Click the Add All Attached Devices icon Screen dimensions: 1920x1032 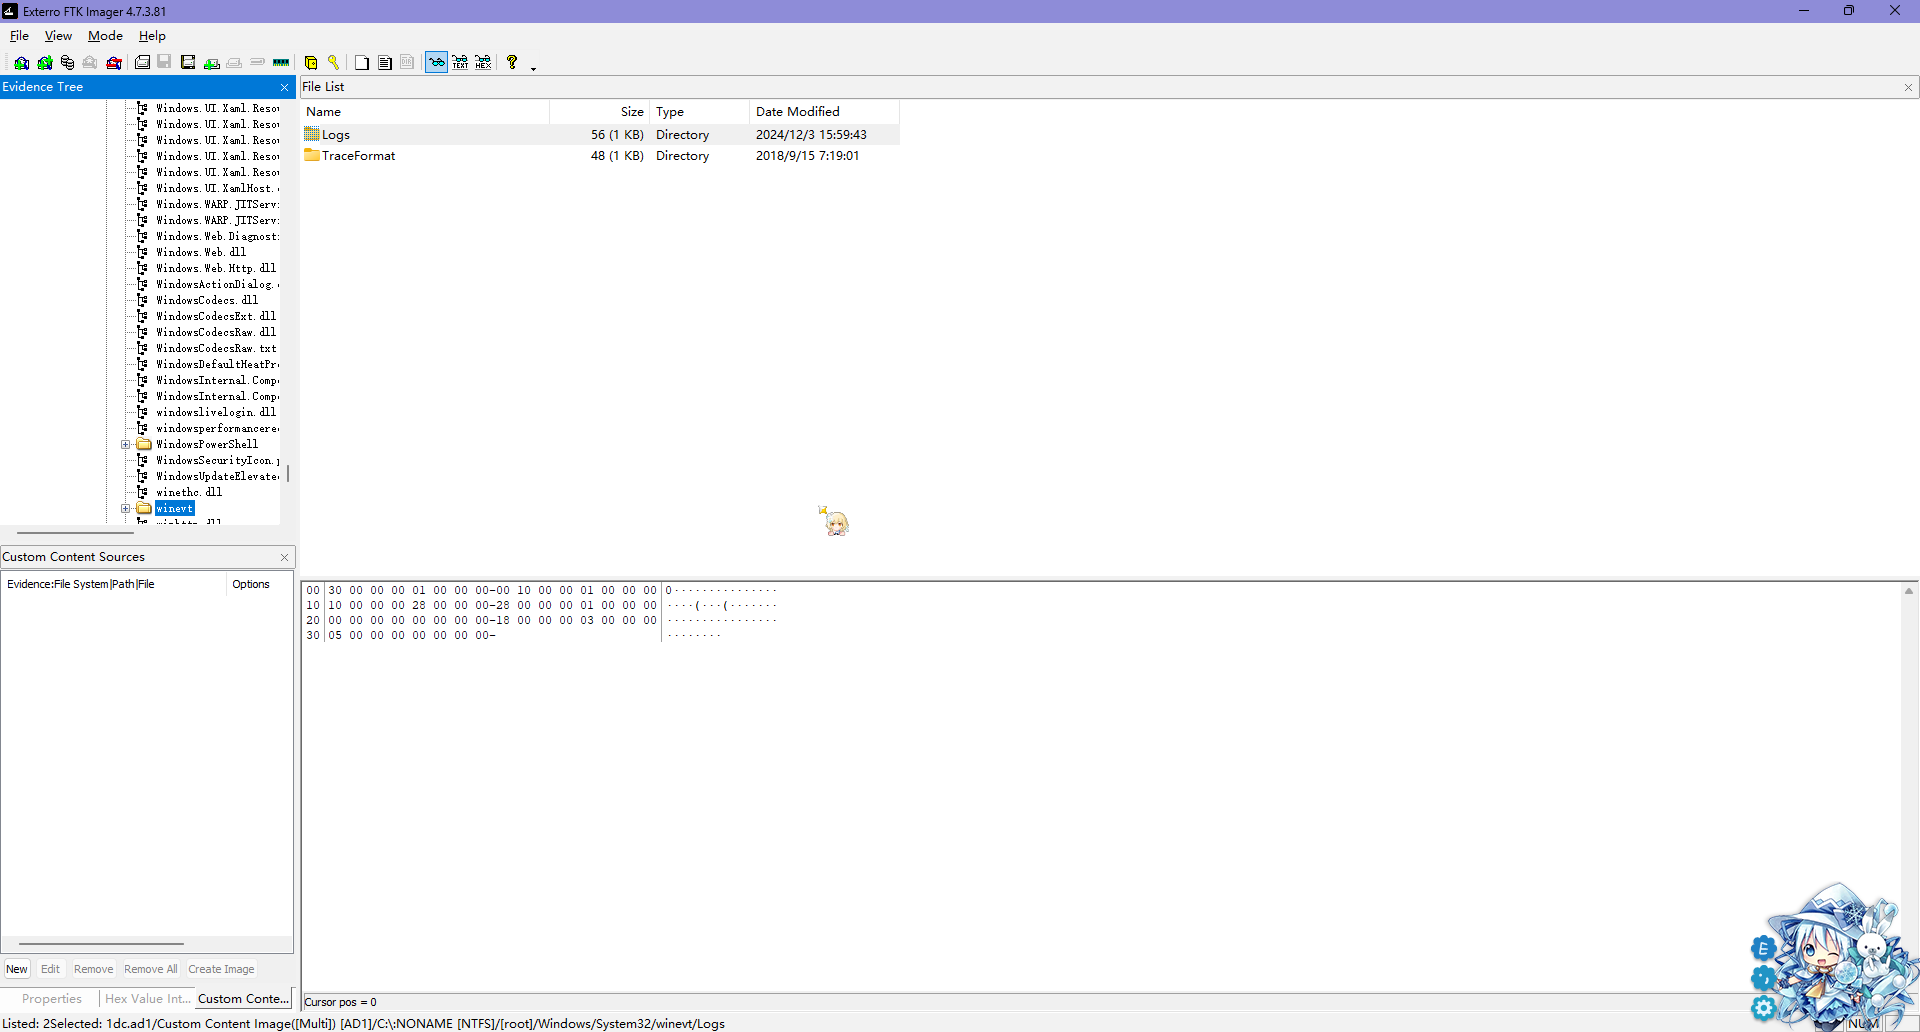(x=45, y=62)
